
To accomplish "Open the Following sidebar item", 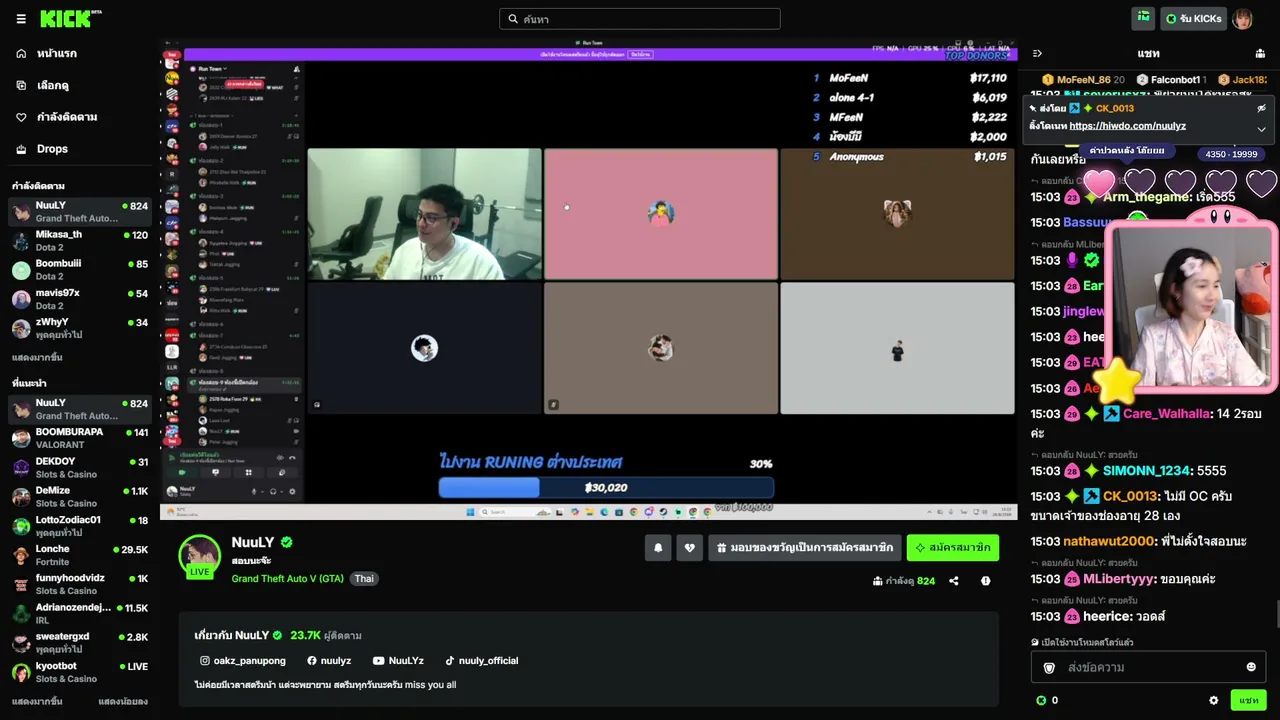I will (x=80, y=117).
